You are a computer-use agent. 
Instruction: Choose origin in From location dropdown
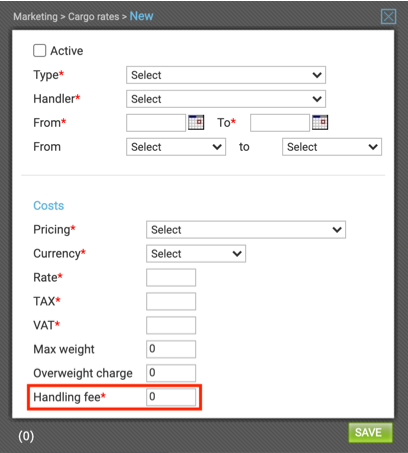pos(176,147)
